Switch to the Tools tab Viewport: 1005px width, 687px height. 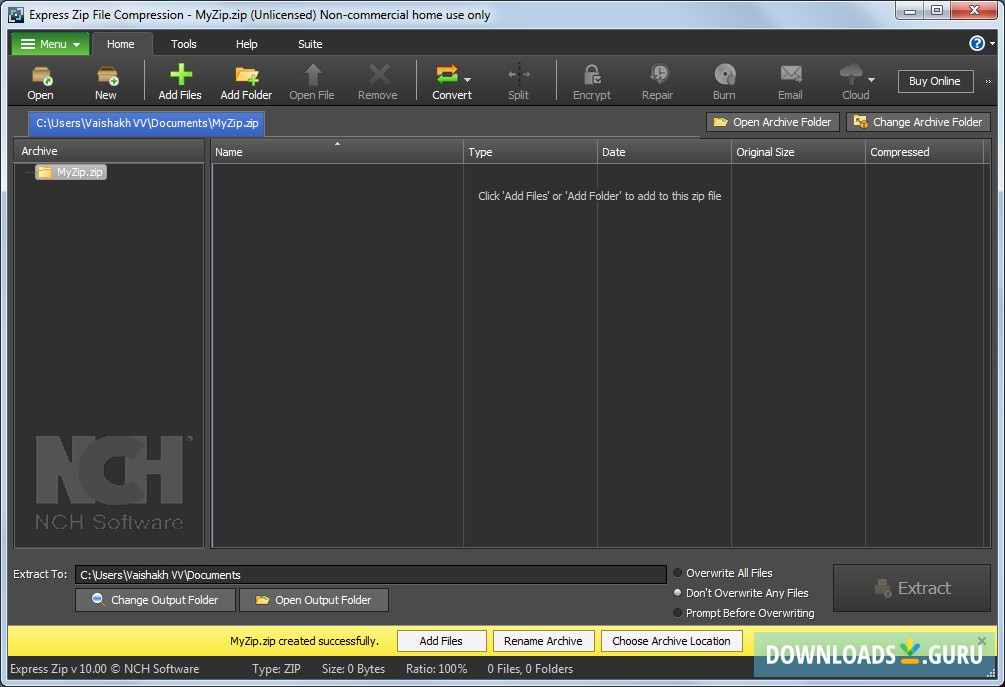click(184, 44)
